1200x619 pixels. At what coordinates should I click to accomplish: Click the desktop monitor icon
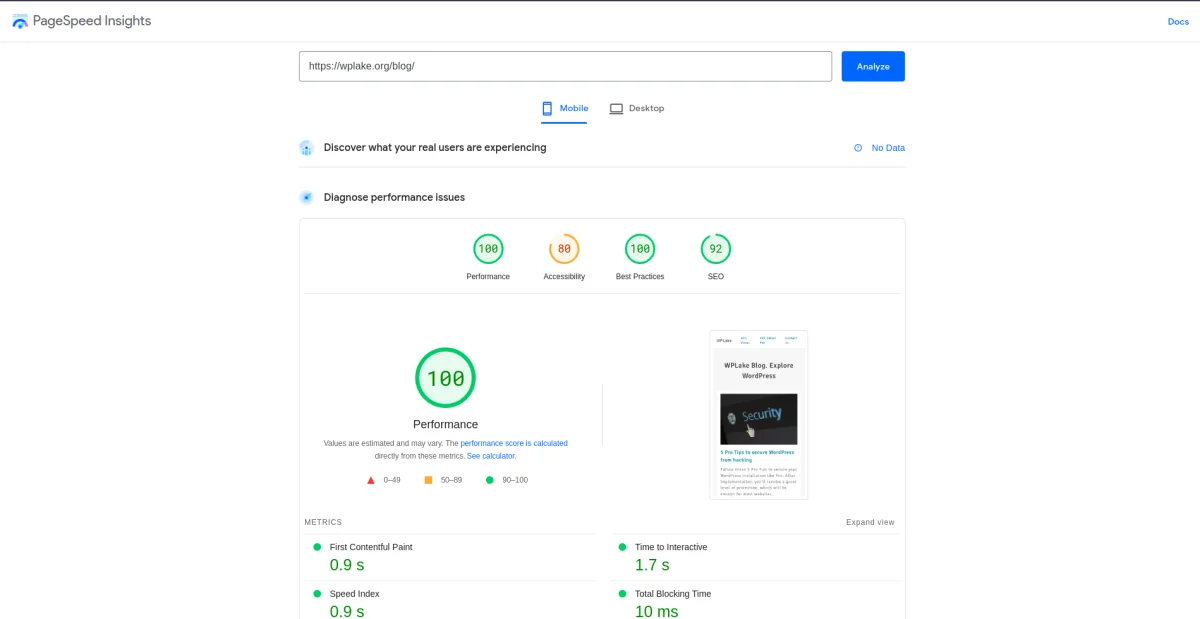click(x=616, y=108)
